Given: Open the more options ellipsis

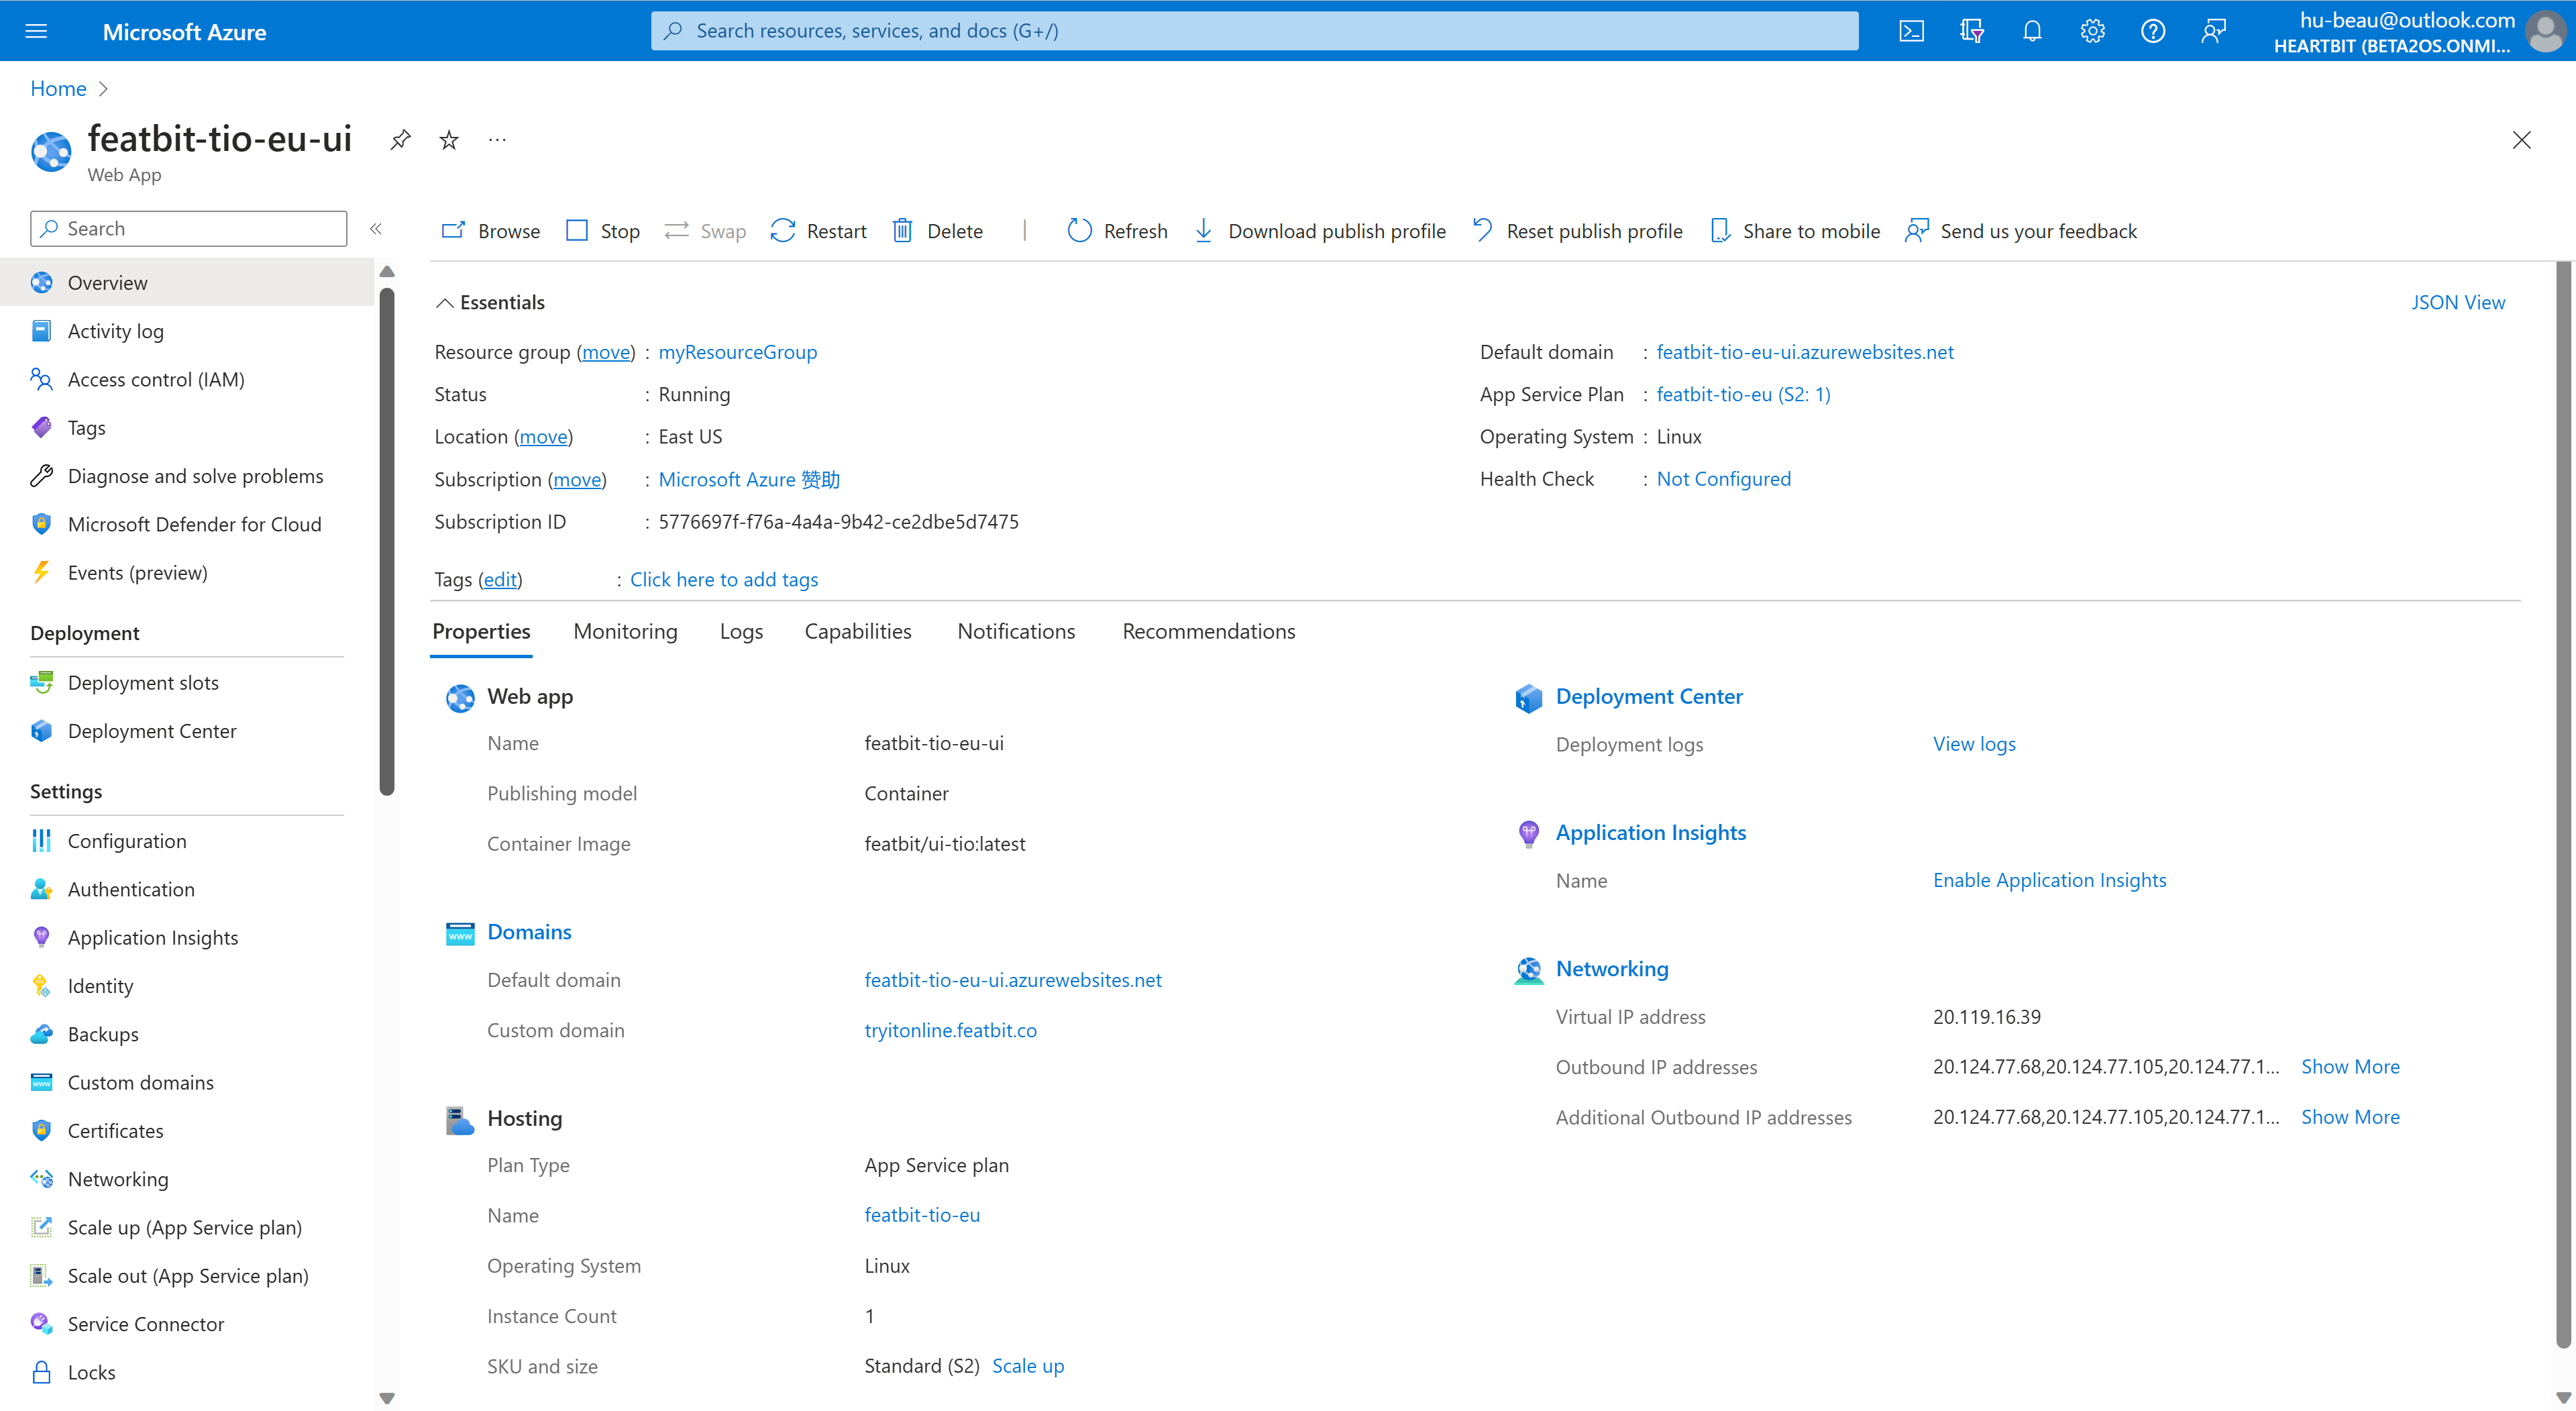Looking at the screenshot, I should click(x=497, y=140).
